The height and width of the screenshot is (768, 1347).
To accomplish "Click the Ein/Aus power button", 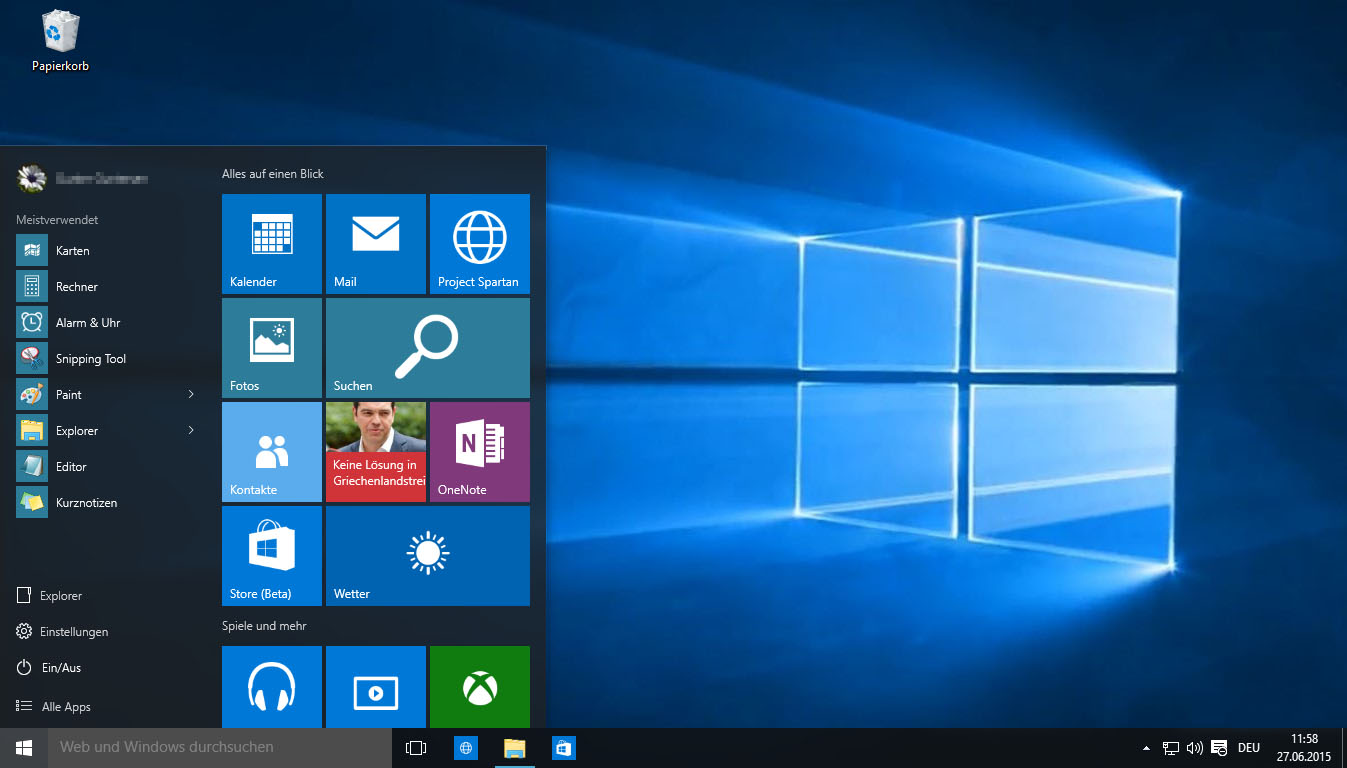I will click(60, 668).
